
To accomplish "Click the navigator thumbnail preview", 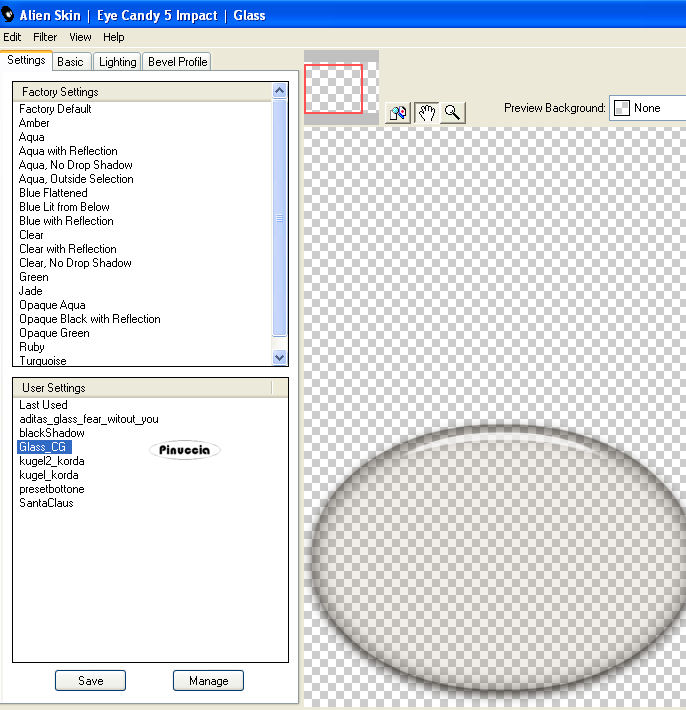I will (x=341, y=87).
